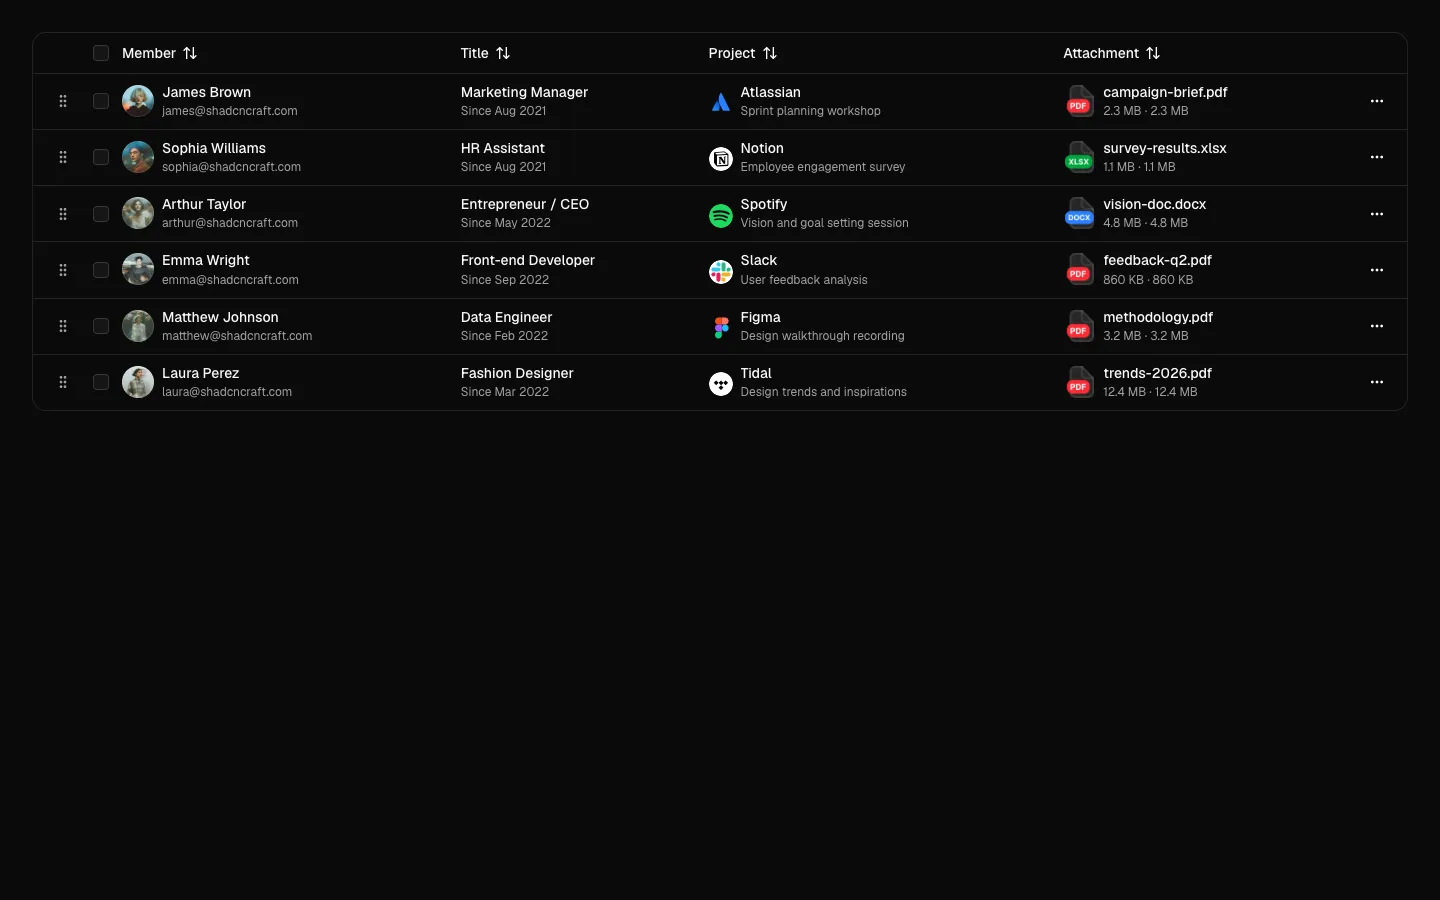This screenshot has height=900, width=1440.
Task: Click the vision-doc.docx DOCX file icon
Action: click(x=1079, y=214)
